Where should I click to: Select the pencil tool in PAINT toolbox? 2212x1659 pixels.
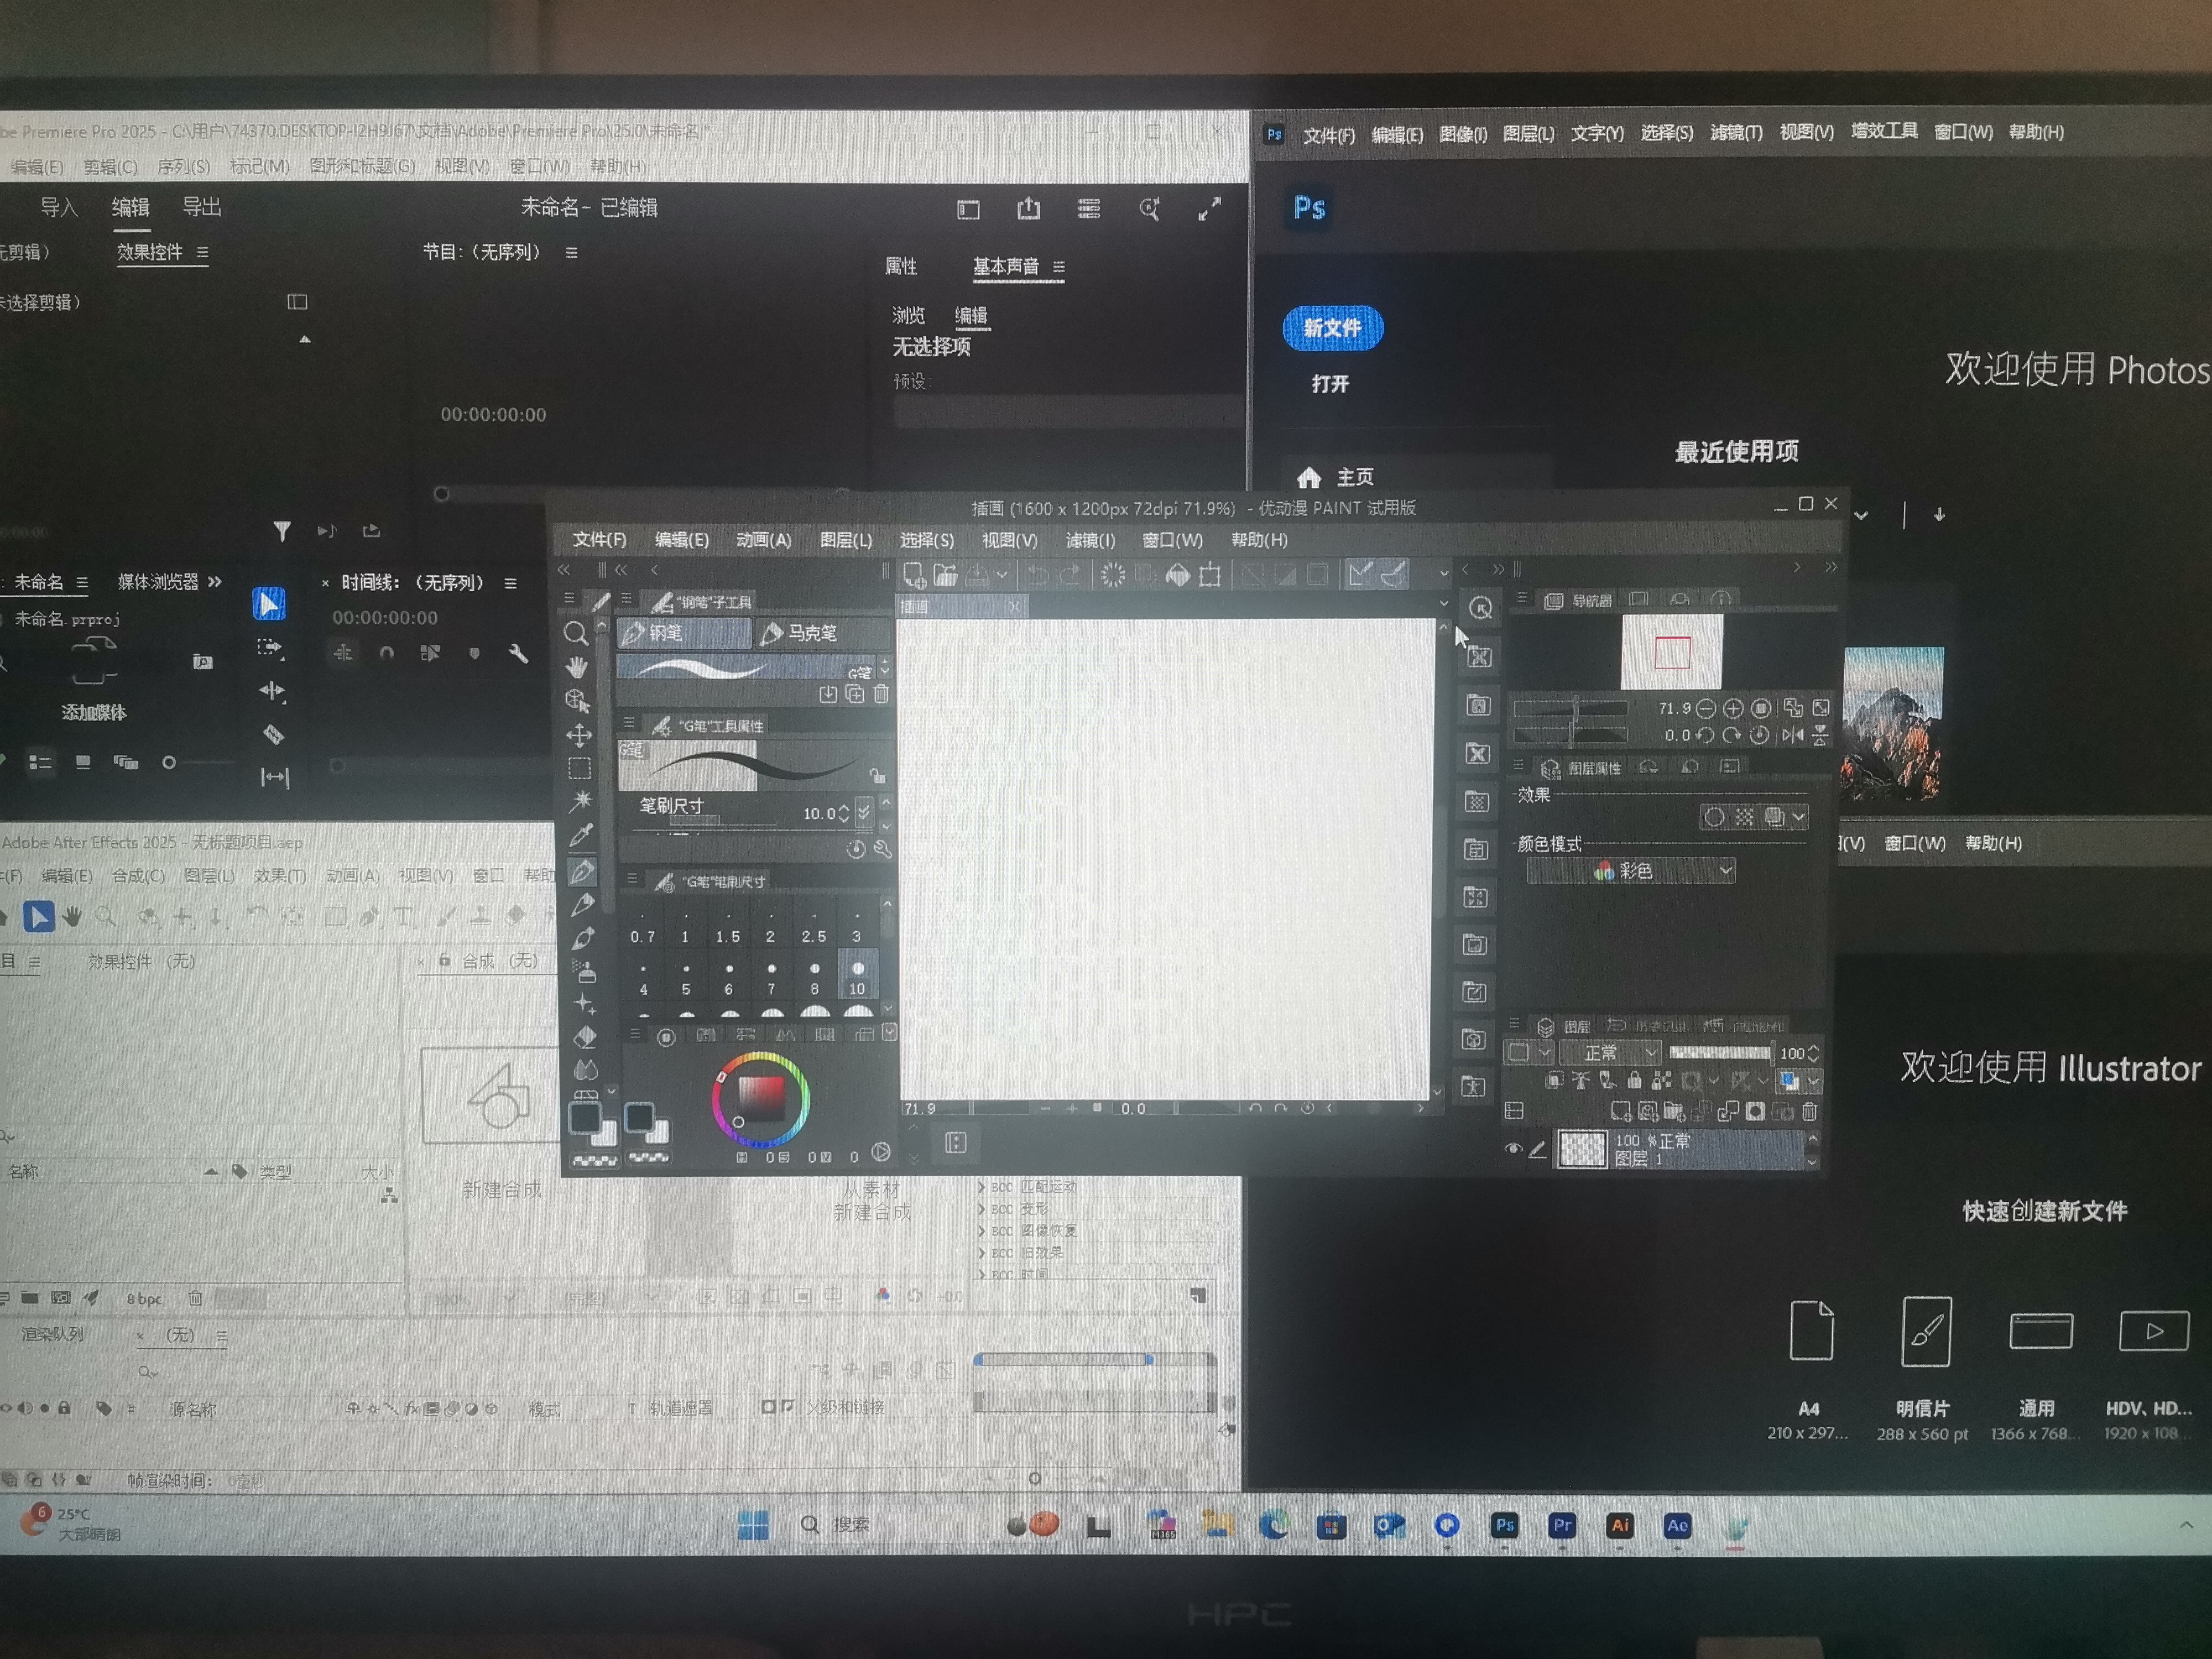(583, 905)
